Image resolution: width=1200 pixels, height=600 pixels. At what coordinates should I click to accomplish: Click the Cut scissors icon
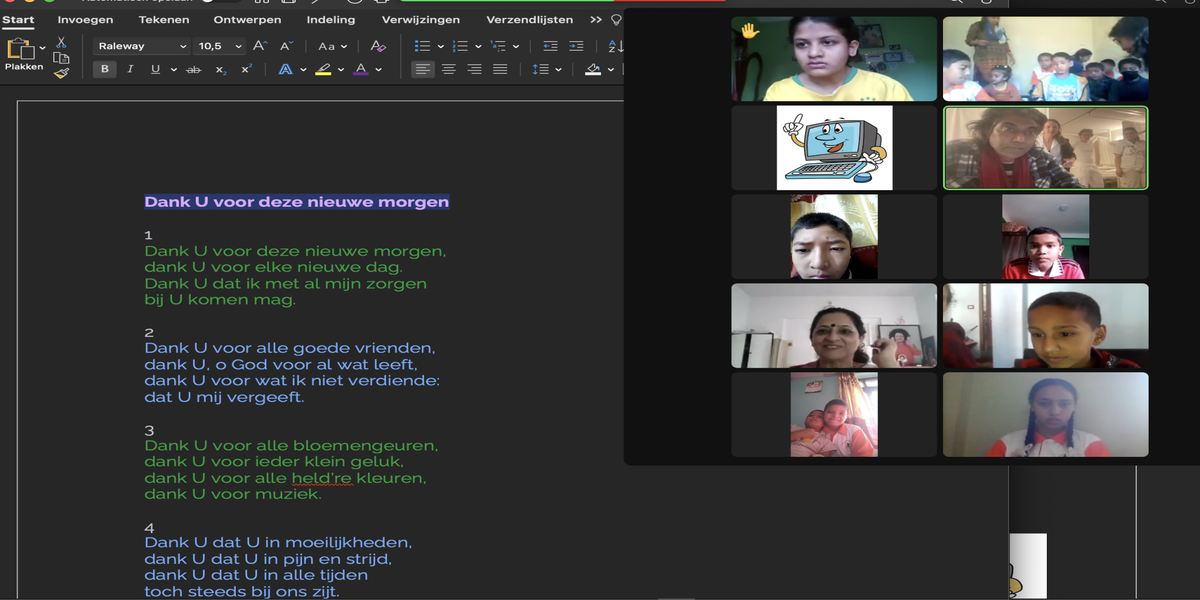point(61,43)
